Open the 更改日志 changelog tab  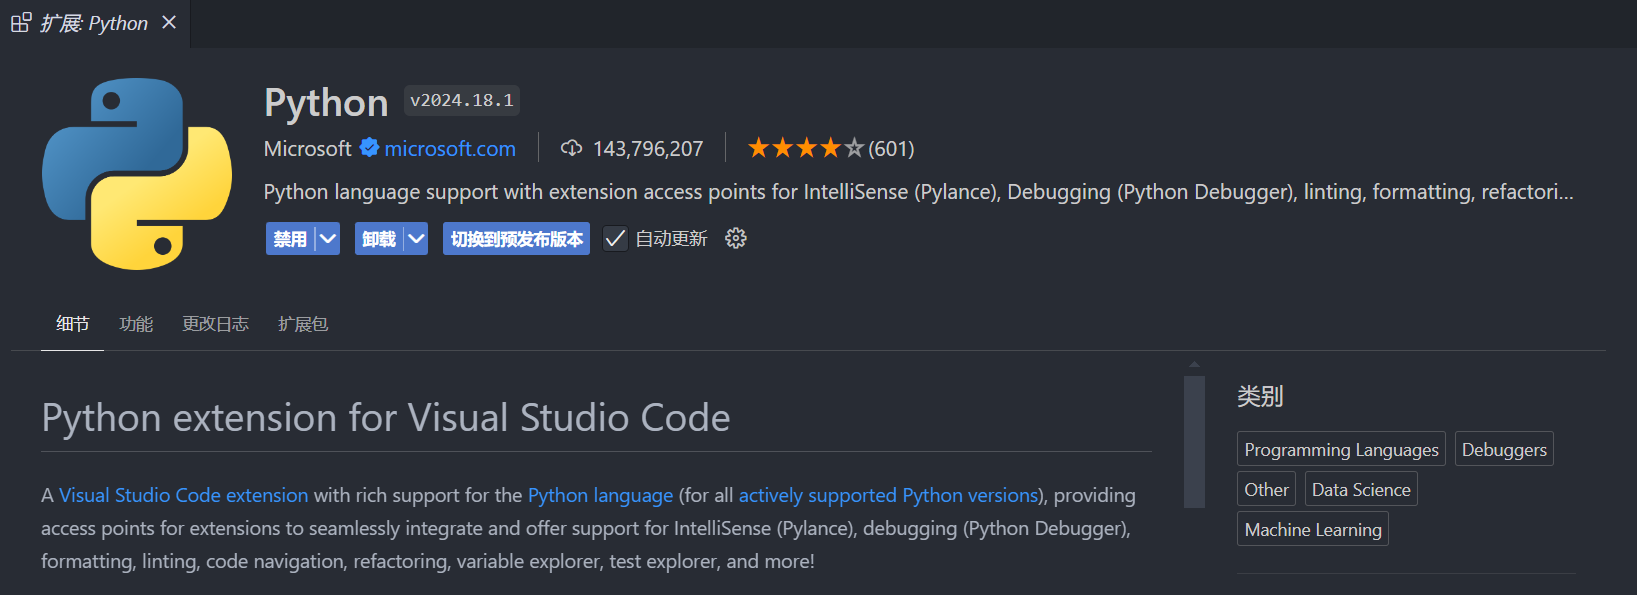pos(215,324)
